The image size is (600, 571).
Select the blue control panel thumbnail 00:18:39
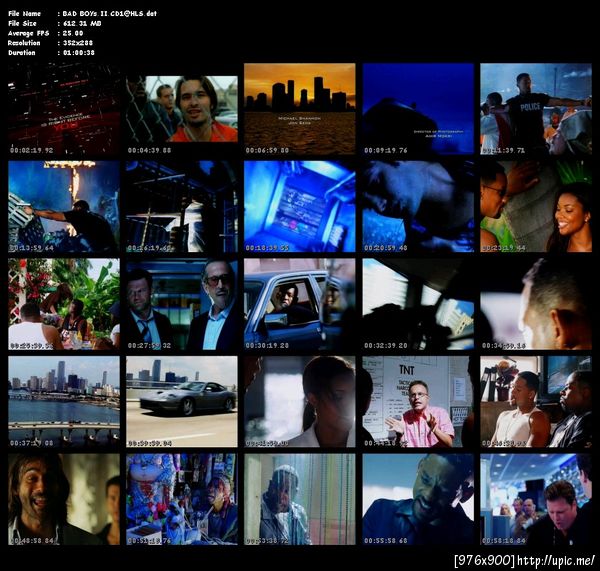pos(300,207)
